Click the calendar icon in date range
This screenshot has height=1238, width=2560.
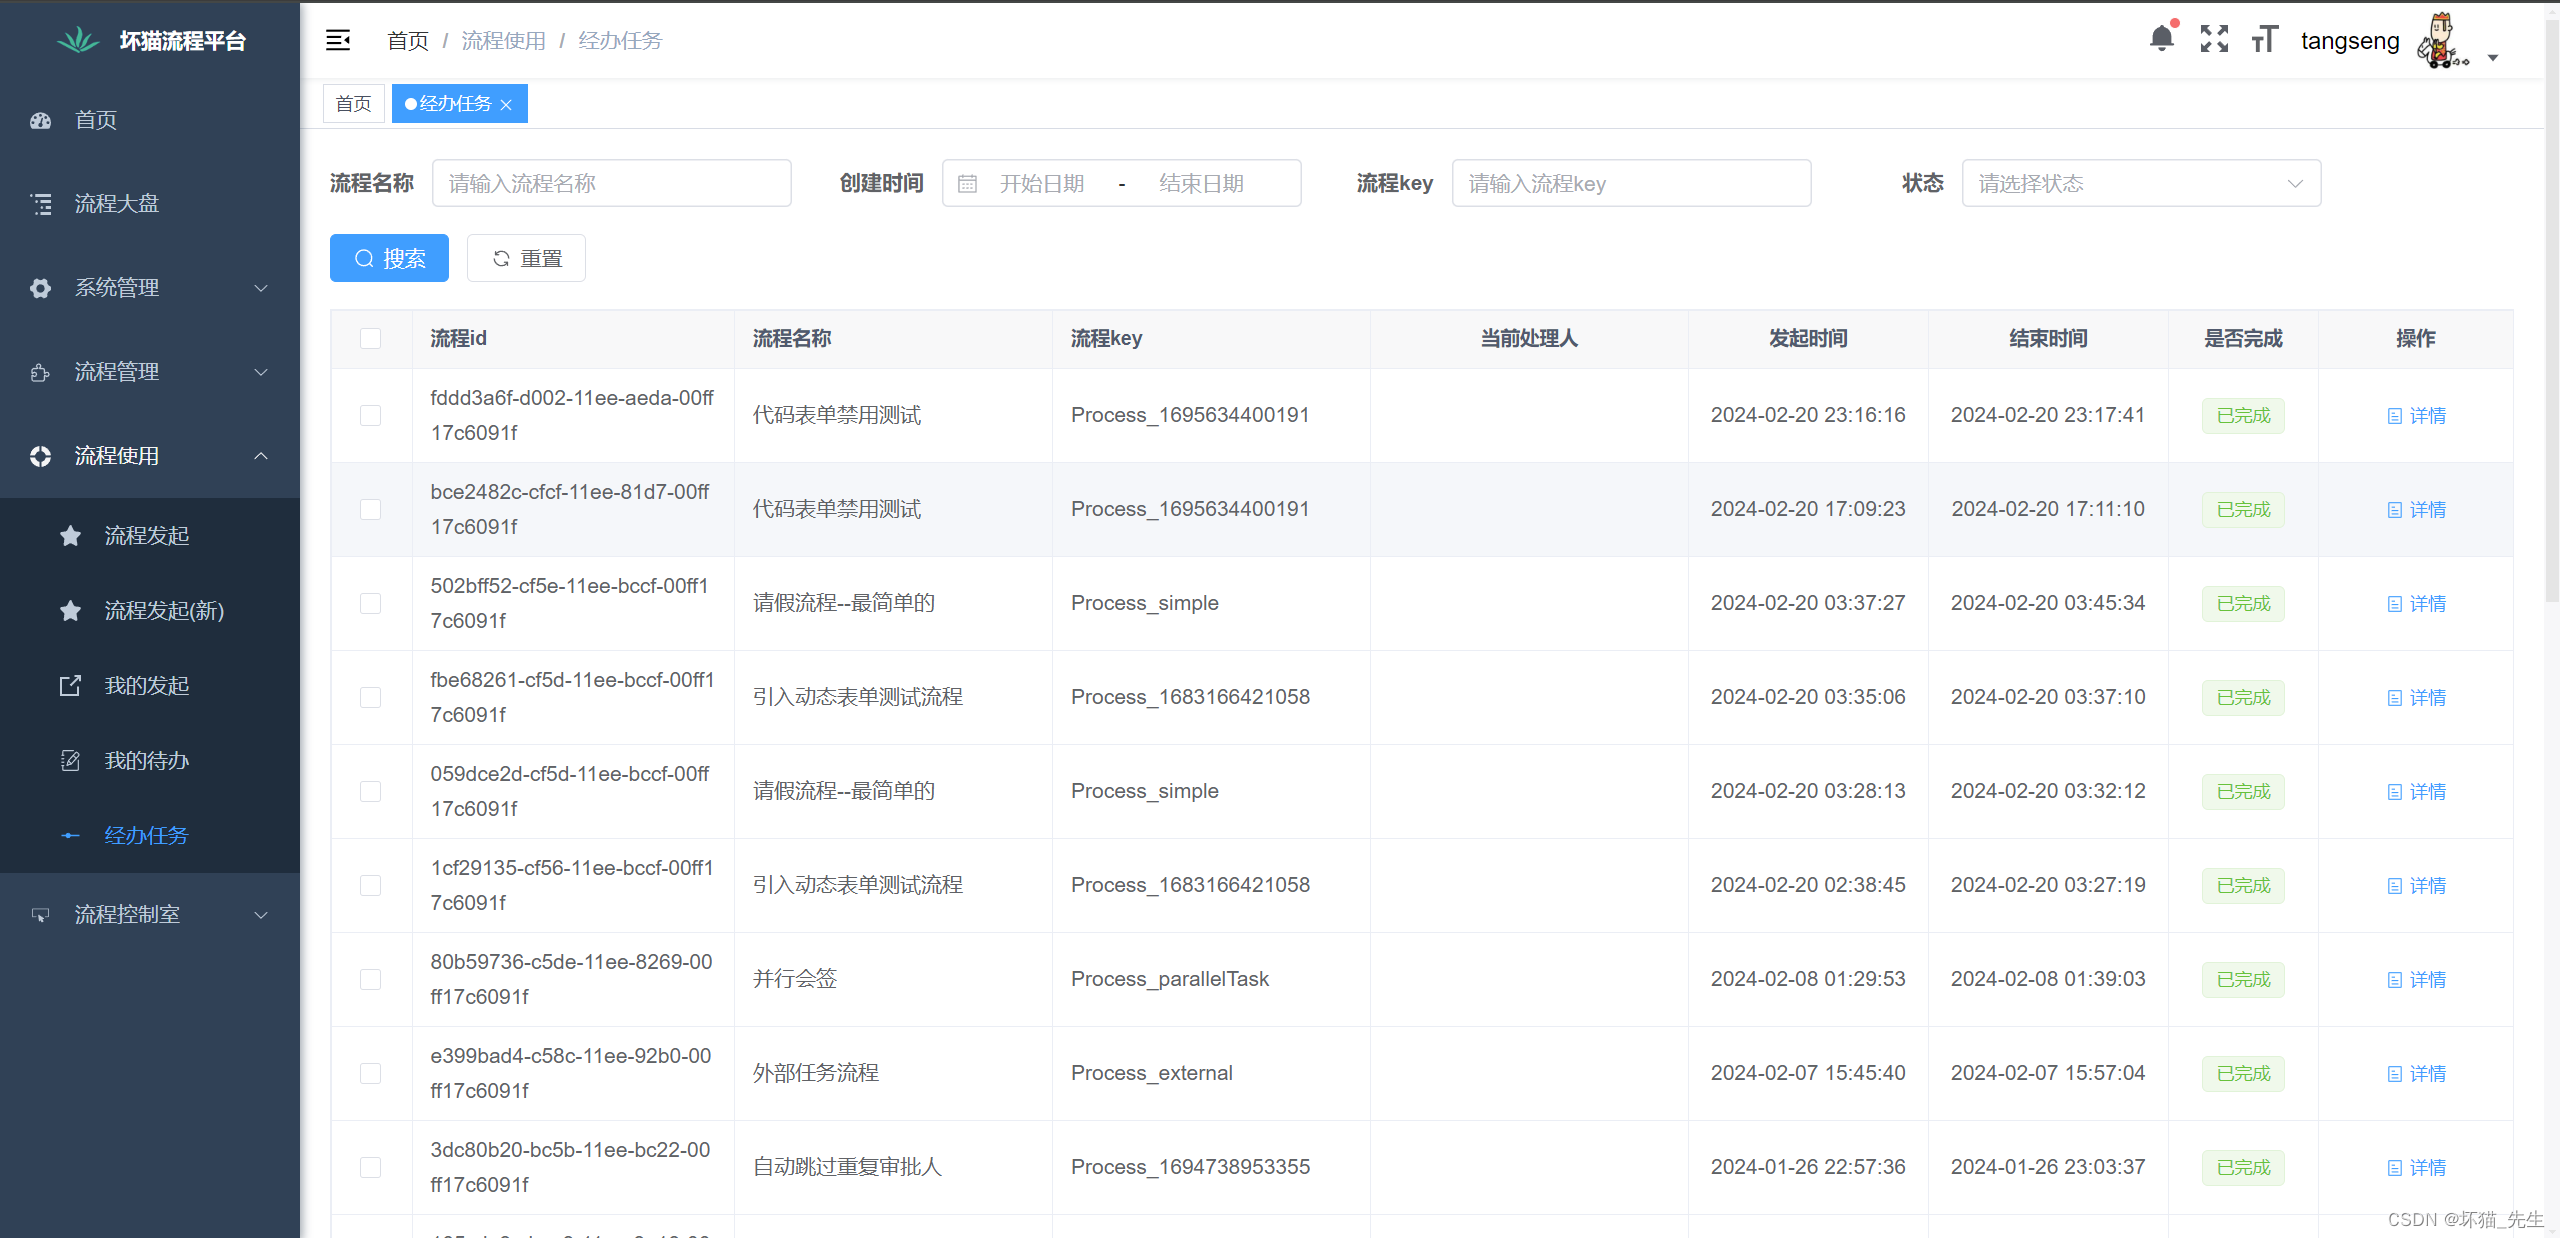(x=967, y=184)
